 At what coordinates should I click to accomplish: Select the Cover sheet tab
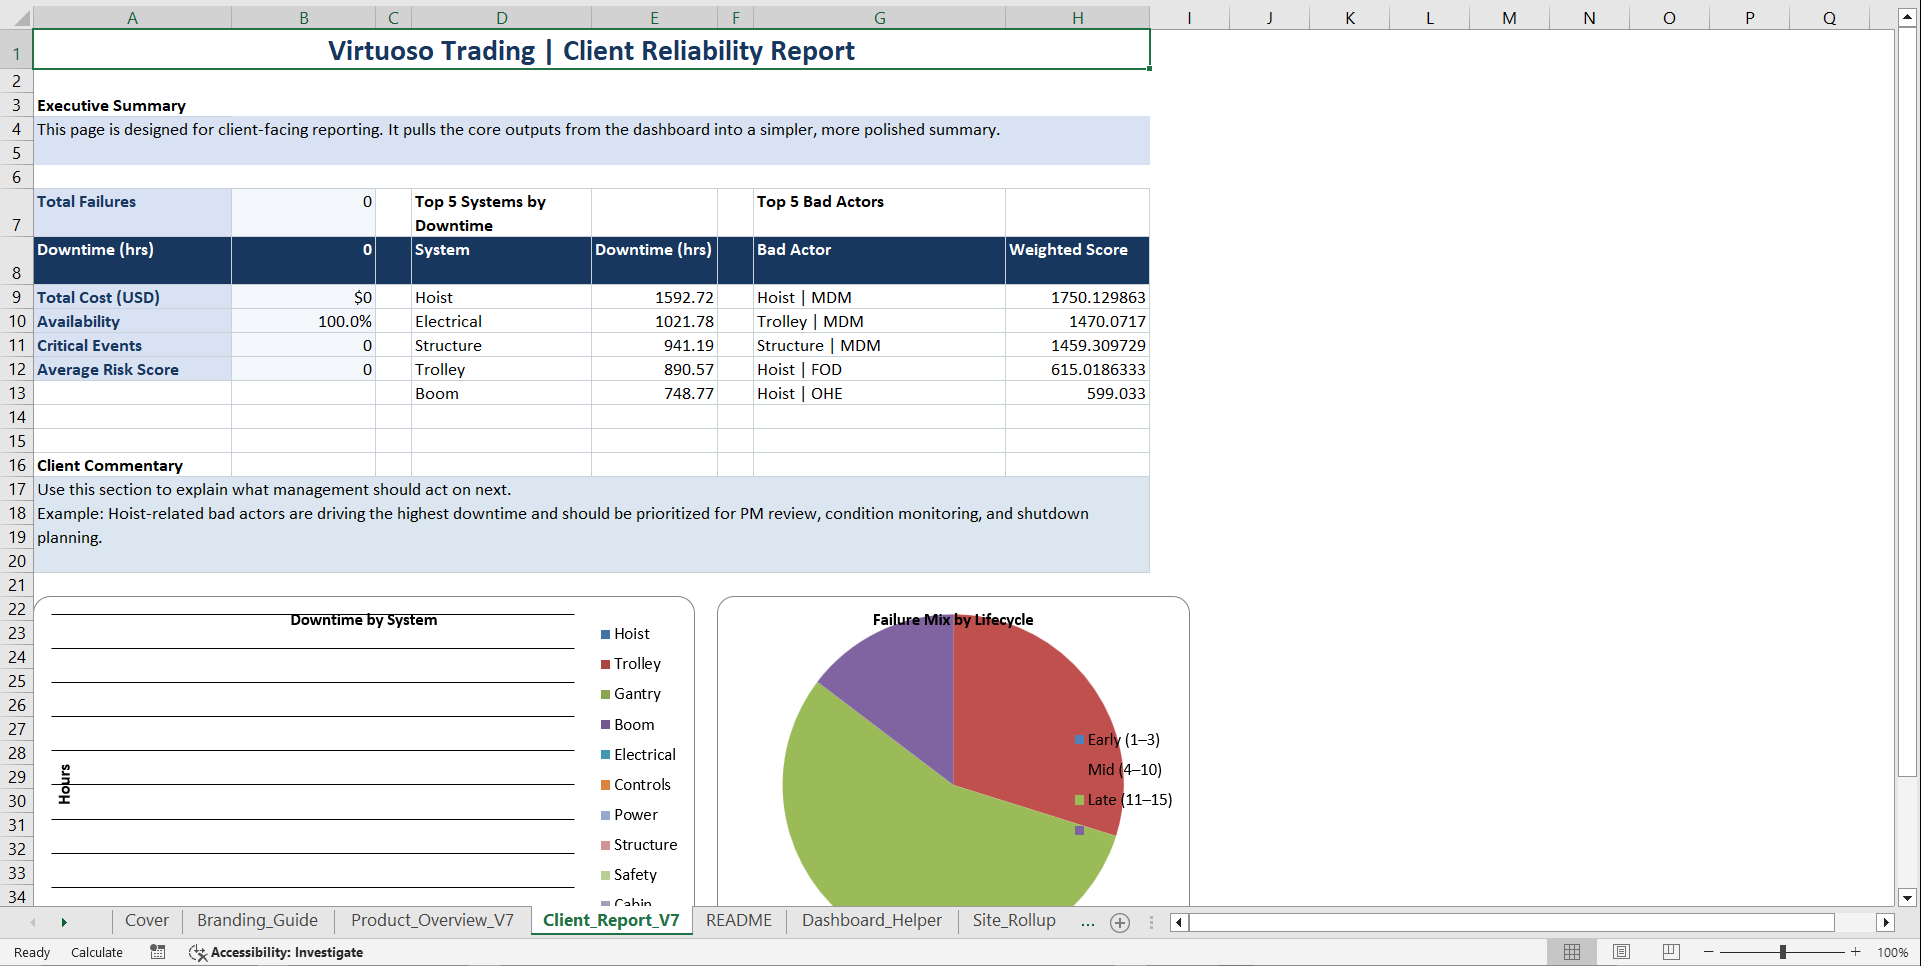point(146,921)
